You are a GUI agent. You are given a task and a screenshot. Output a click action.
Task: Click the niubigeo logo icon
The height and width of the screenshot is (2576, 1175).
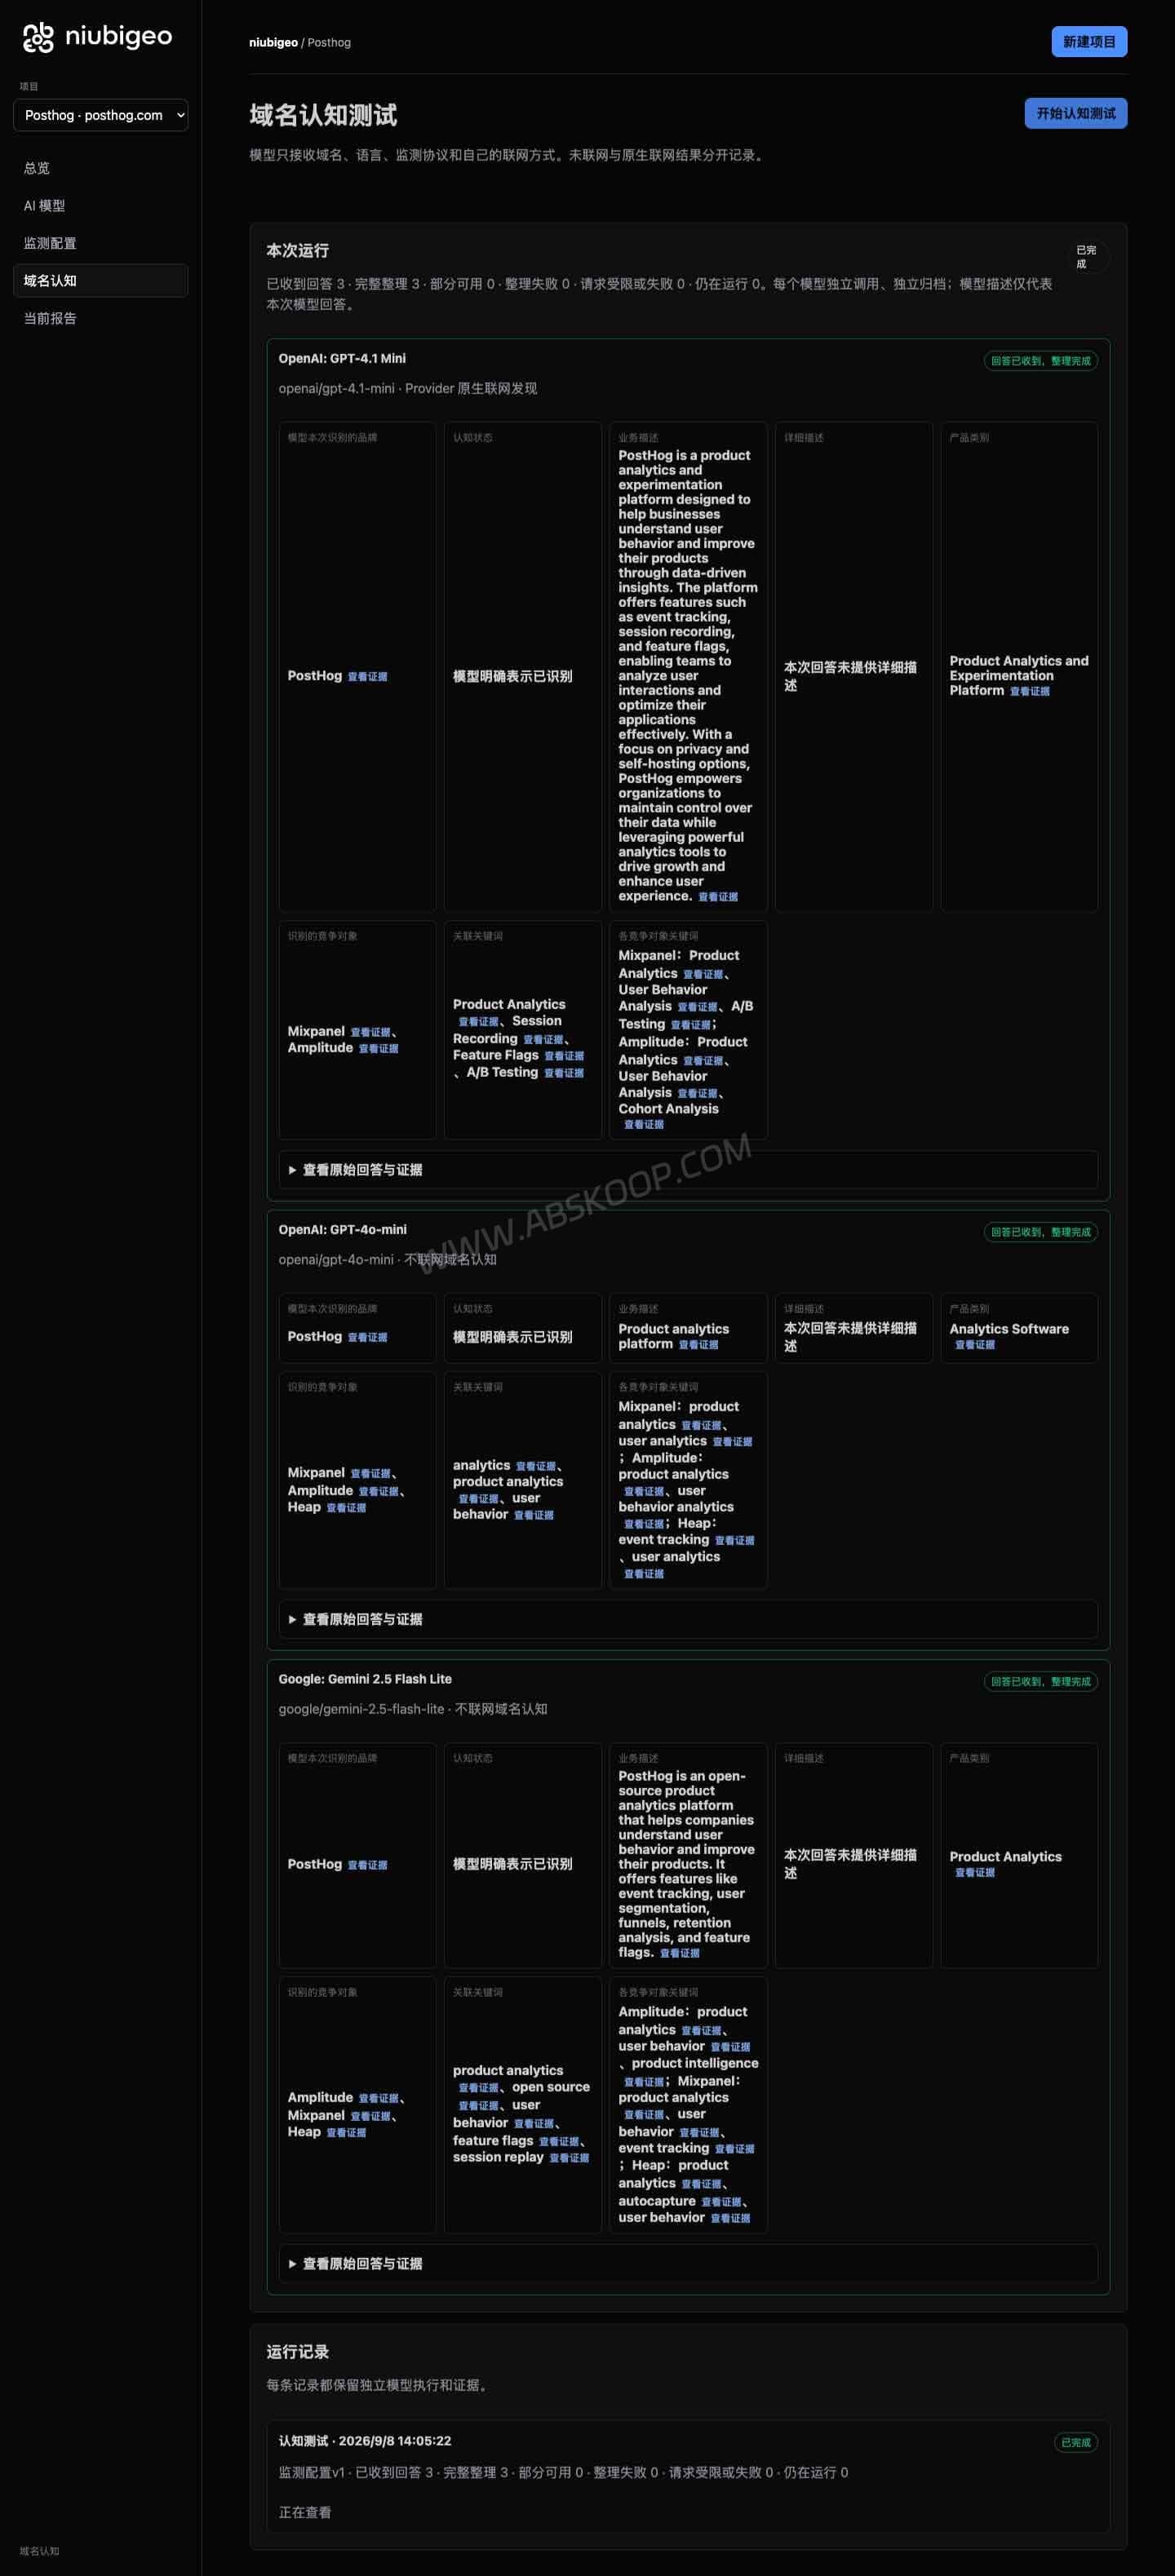[38, 37]
